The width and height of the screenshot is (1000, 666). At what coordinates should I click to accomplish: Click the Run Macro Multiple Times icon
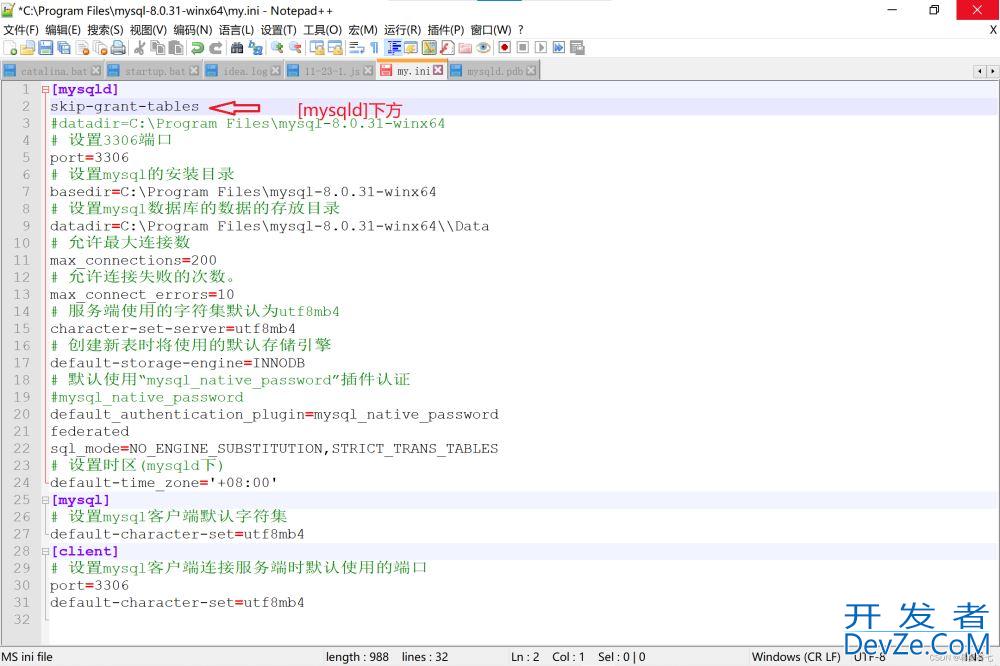click(x=559, y=48)
